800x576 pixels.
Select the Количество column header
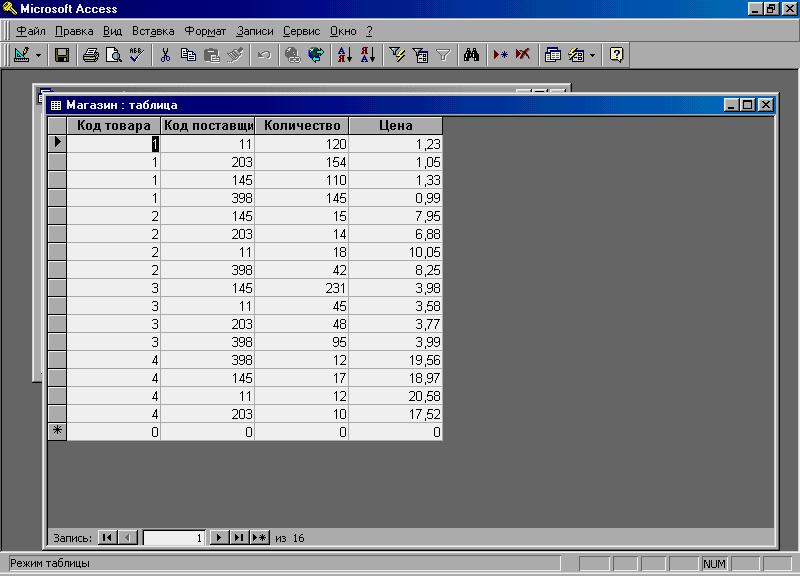pos(302,126)
